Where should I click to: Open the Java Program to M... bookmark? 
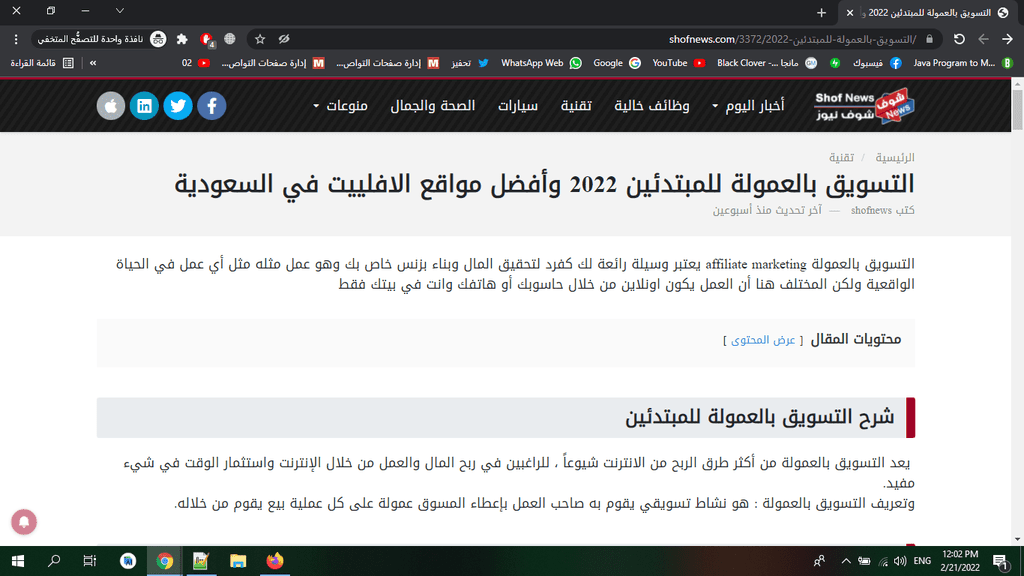pos(963,63)
